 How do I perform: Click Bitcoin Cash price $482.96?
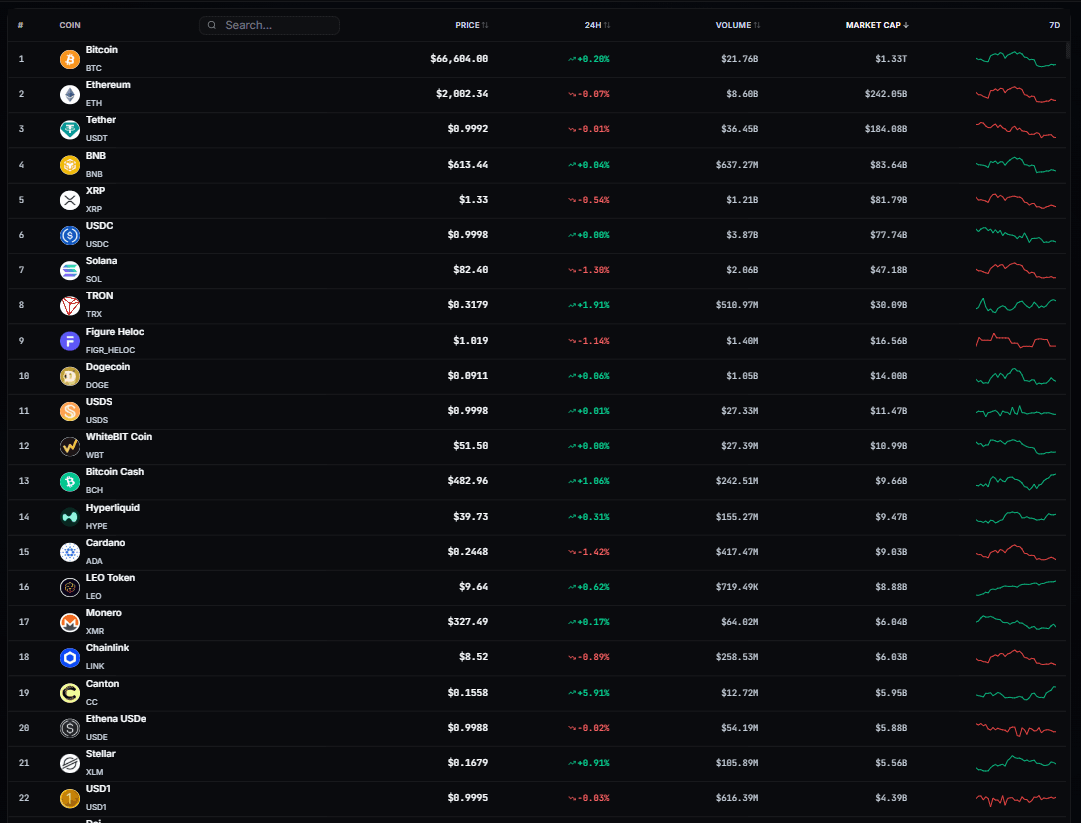(467, 482)
